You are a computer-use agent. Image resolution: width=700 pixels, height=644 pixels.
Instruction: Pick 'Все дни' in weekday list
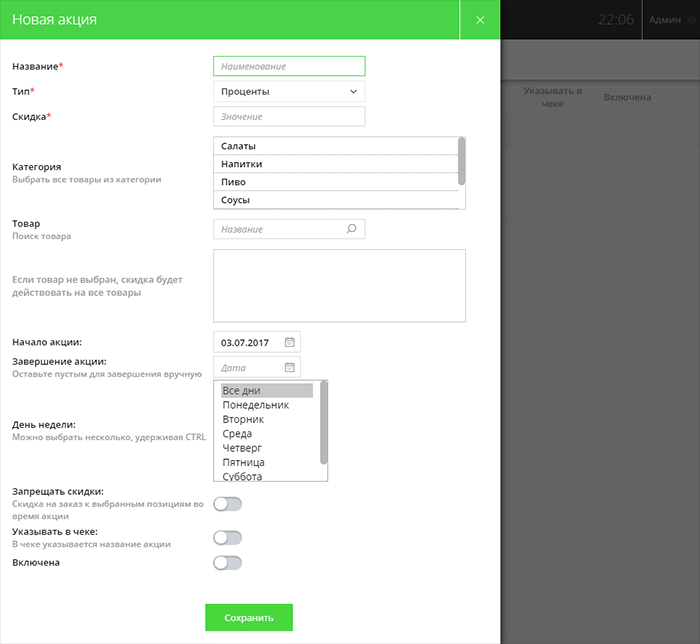point(266,391)
